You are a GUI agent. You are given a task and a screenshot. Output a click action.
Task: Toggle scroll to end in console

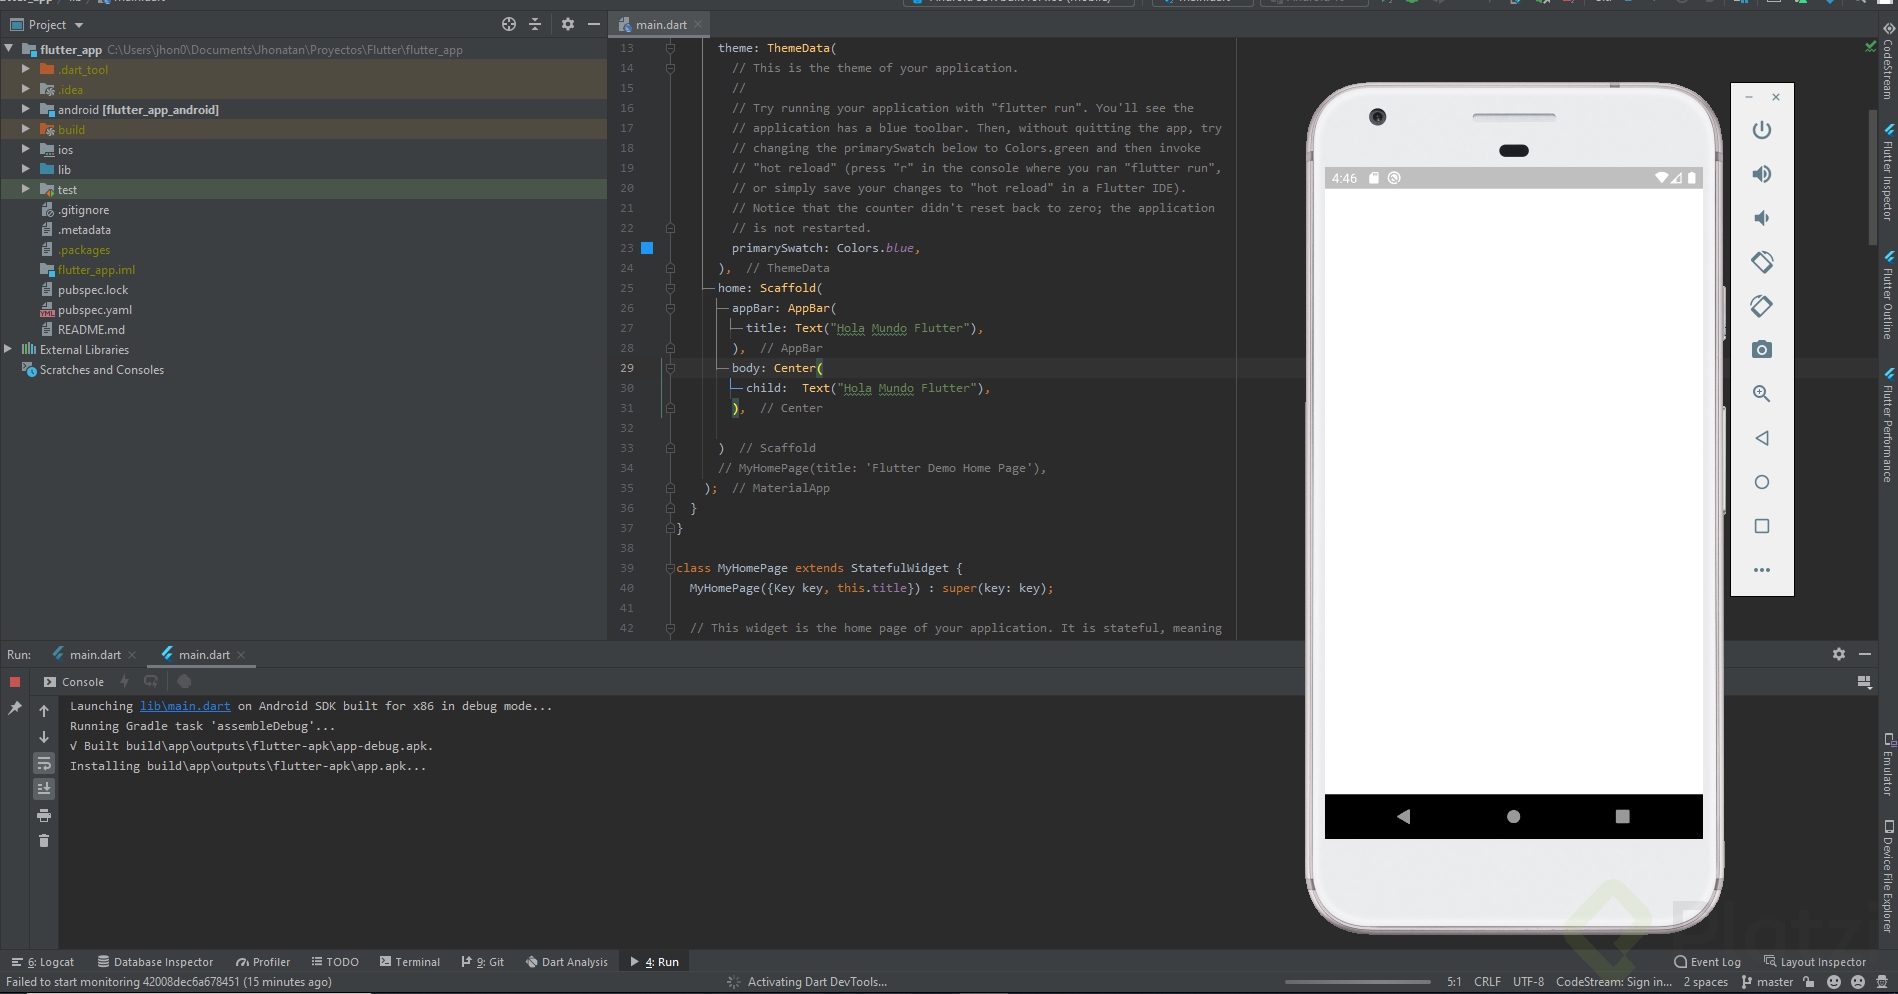click(44, 789)
